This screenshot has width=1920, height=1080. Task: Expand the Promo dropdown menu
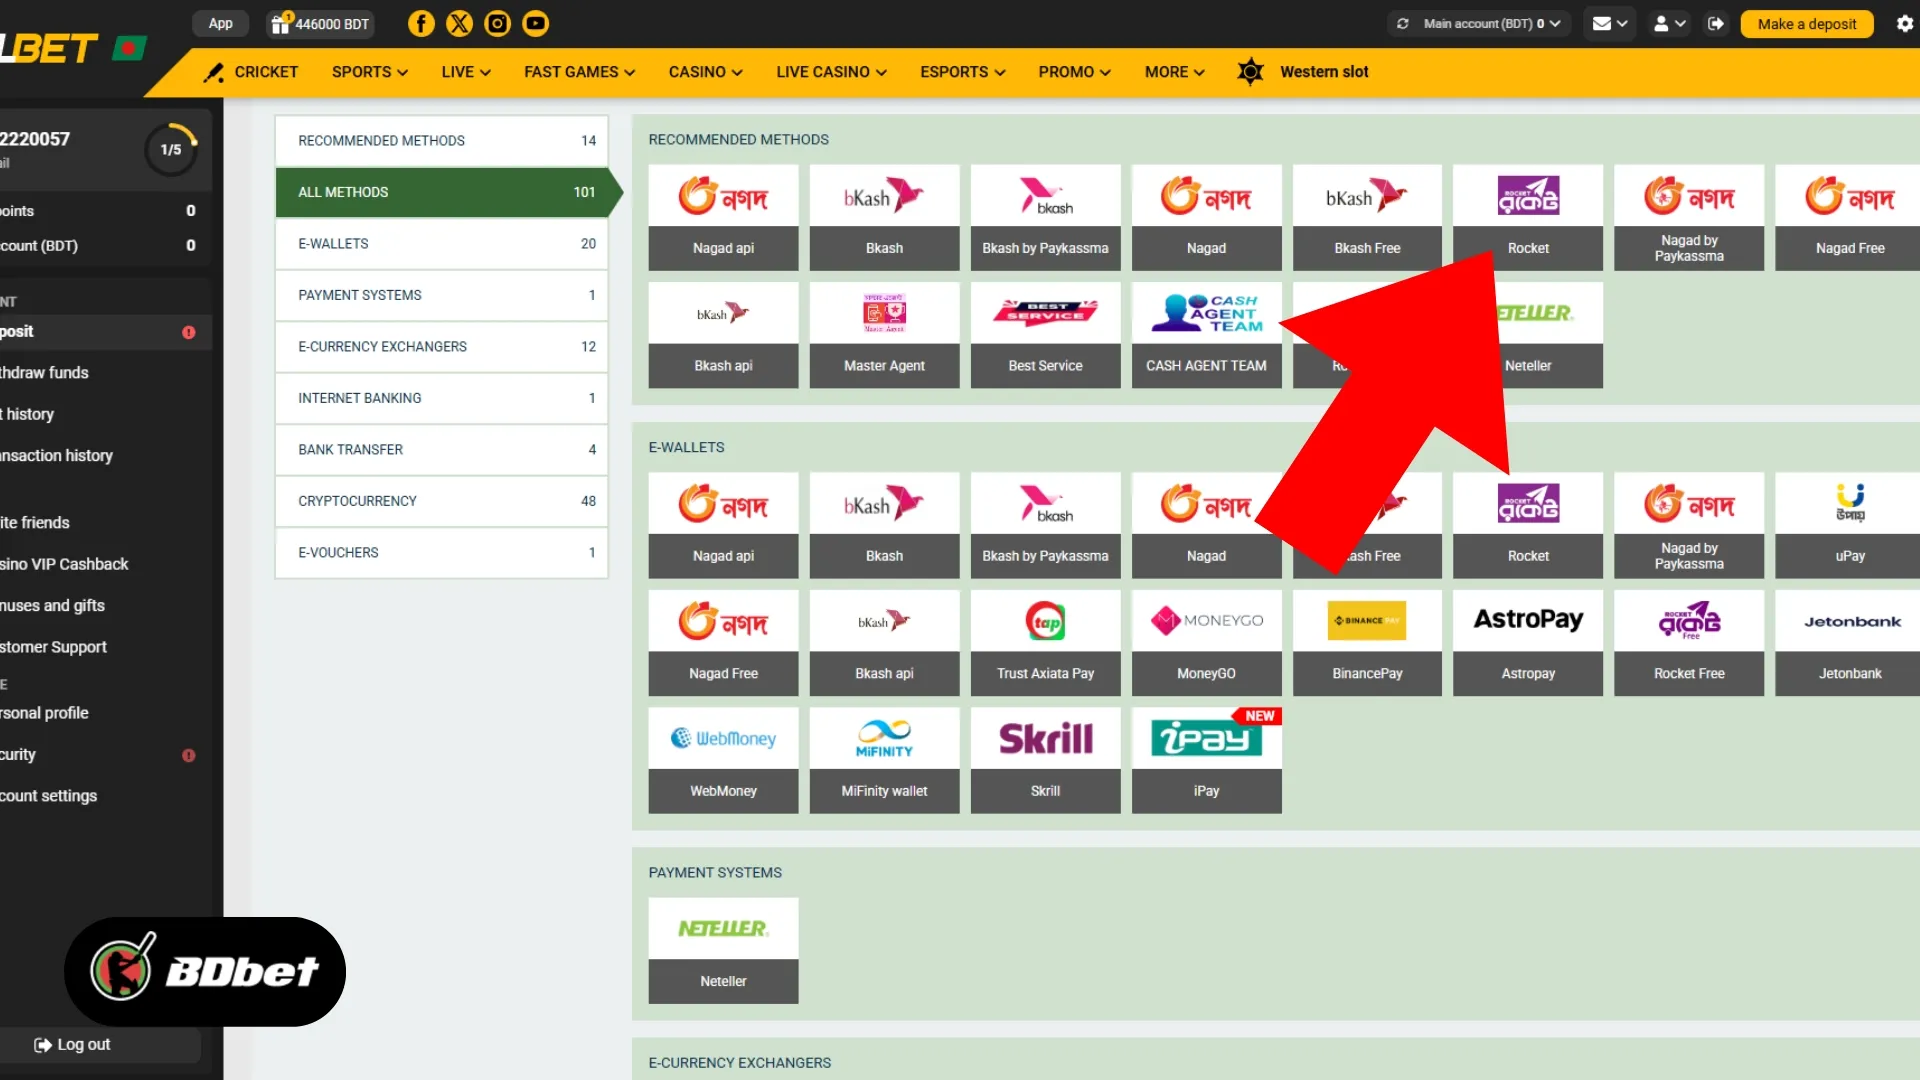pyautogui.click(x=1075, y=72)
